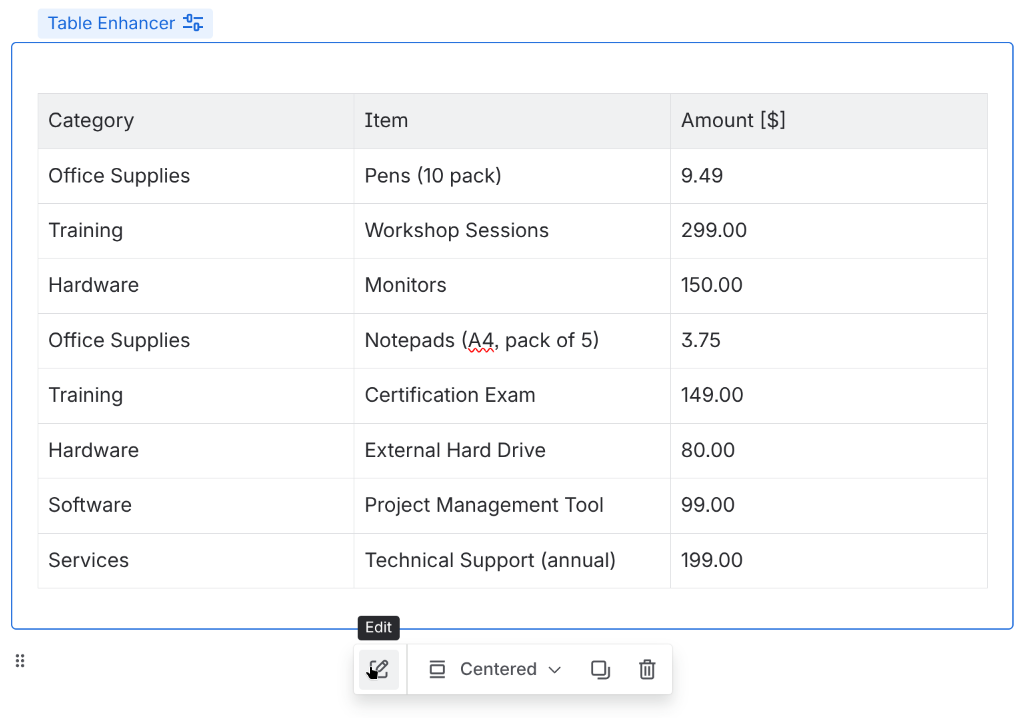Select the Category column header

pyautogui.click(x=91, y=121)
